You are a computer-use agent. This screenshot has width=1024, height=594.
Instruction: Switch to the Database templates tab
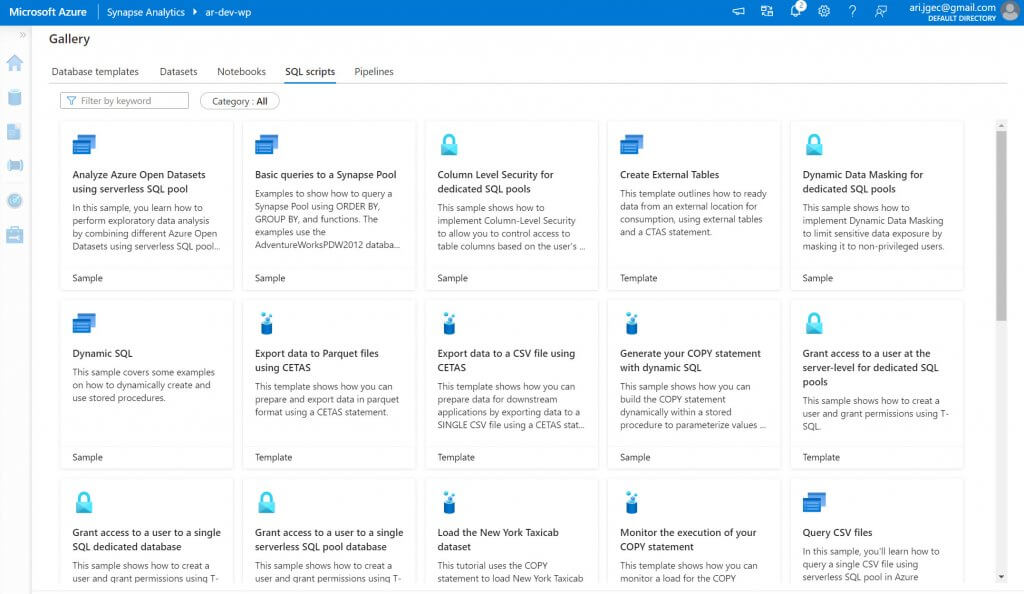95,72
